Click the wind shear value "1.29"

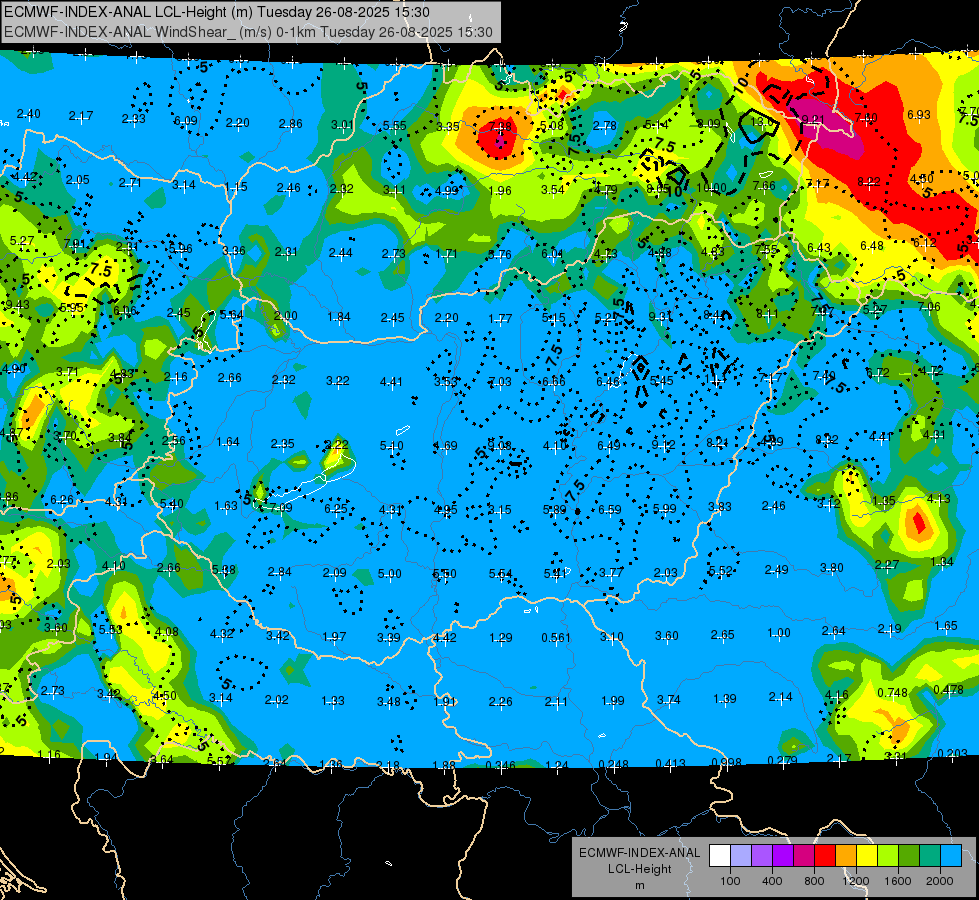501,638
